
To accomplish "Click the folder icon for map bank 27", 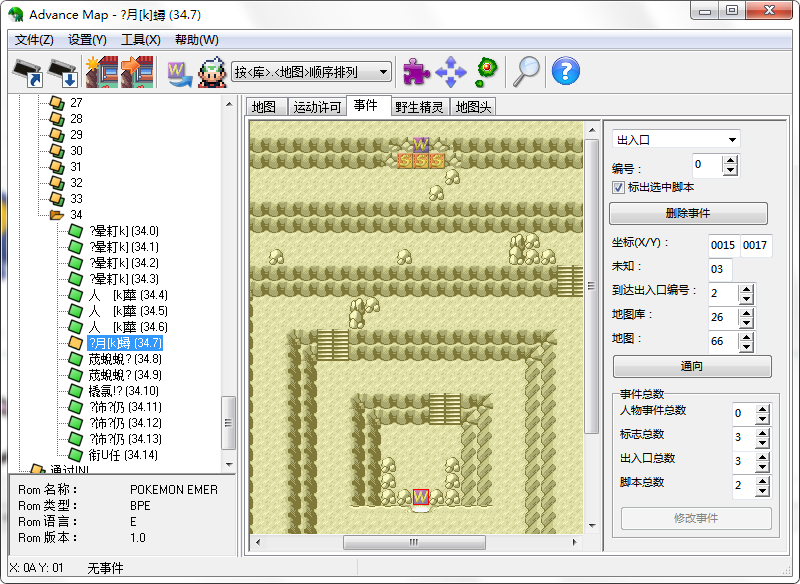I will pos(57,103).
